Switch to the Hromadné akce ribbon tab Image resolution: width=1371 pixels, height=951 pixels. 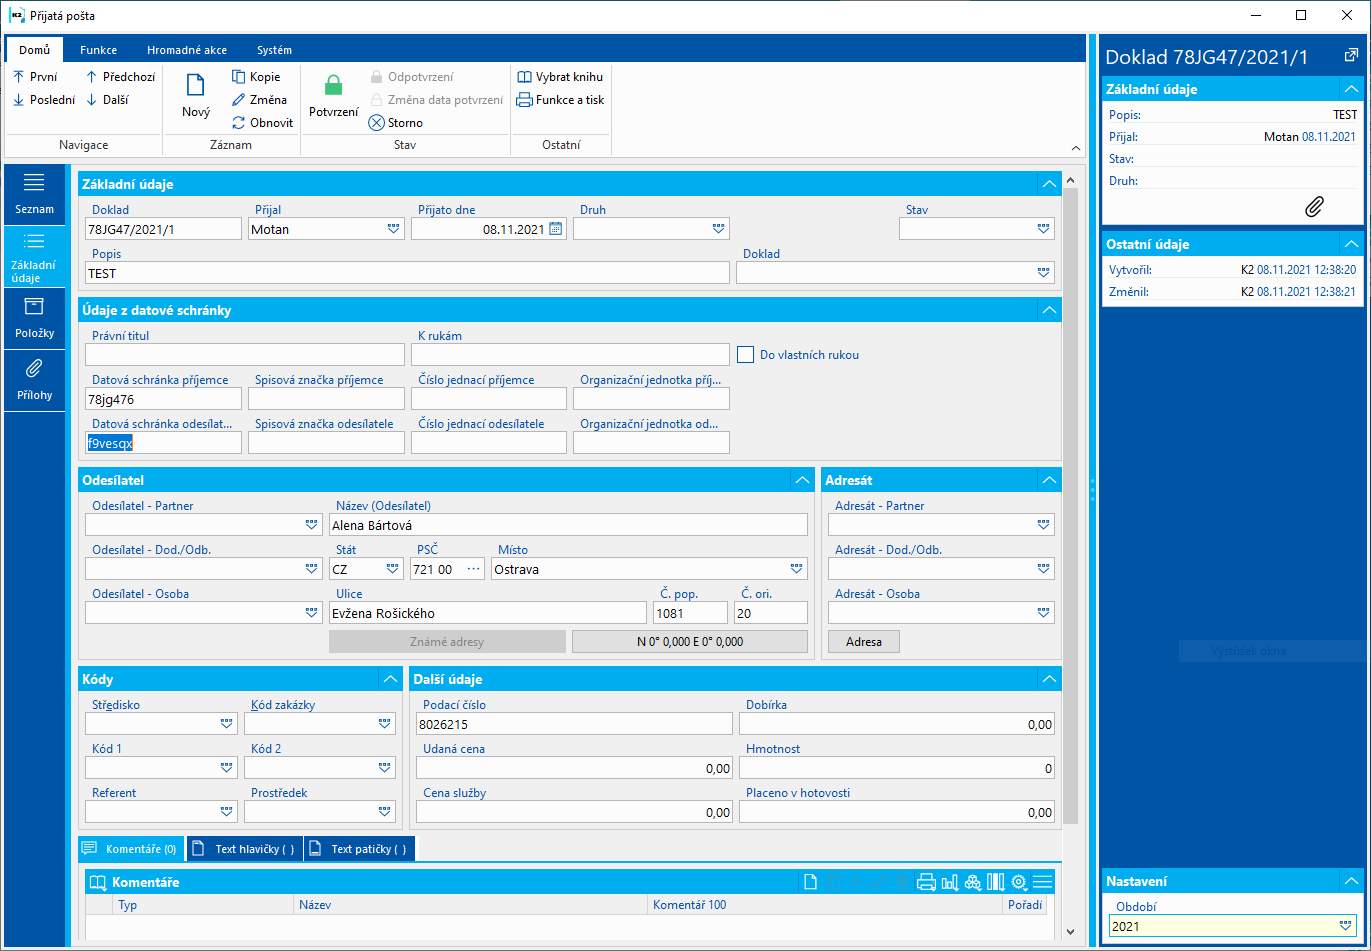[186, 50]
